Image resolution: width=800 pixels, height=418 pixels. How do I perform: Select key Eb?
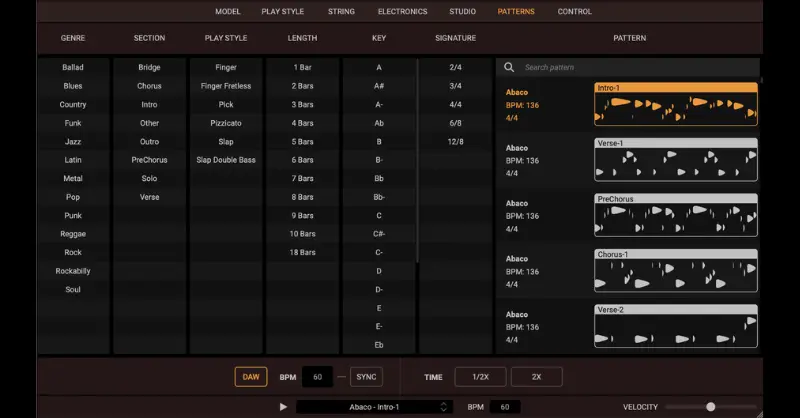(379, 345)
